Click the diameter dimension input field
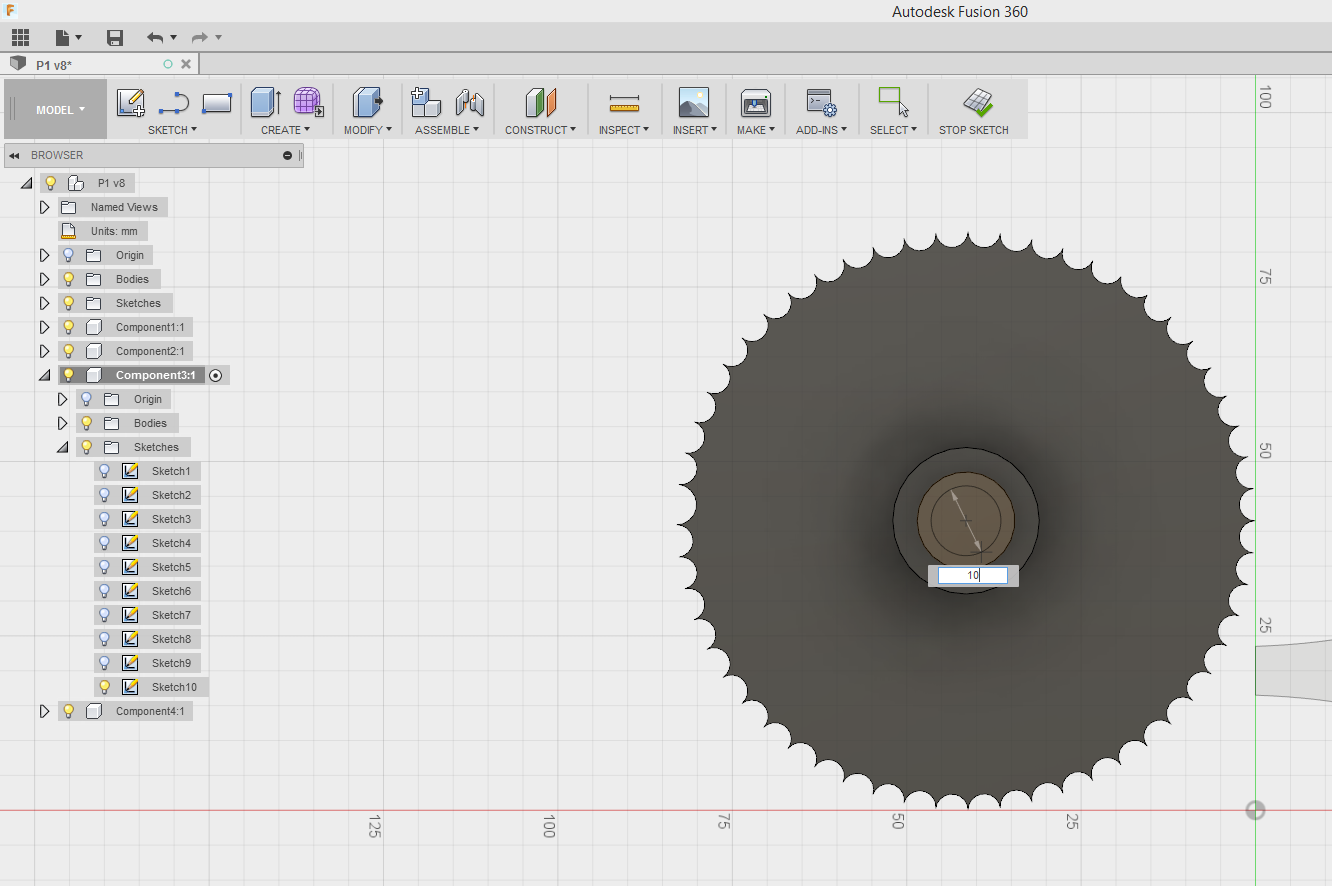 pyautogui.click(x=972, y=575)
